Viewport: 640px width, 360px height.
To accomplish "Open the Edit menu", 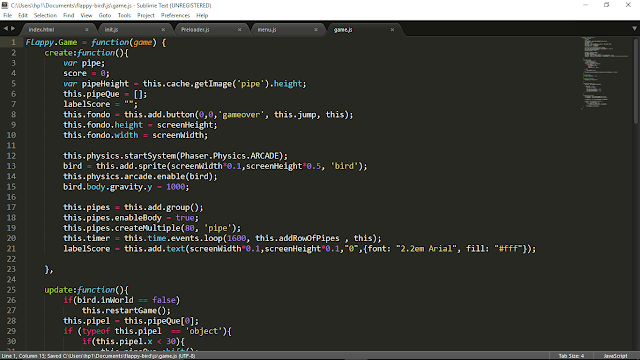I will pyautogui.click(x=22, y=16).
